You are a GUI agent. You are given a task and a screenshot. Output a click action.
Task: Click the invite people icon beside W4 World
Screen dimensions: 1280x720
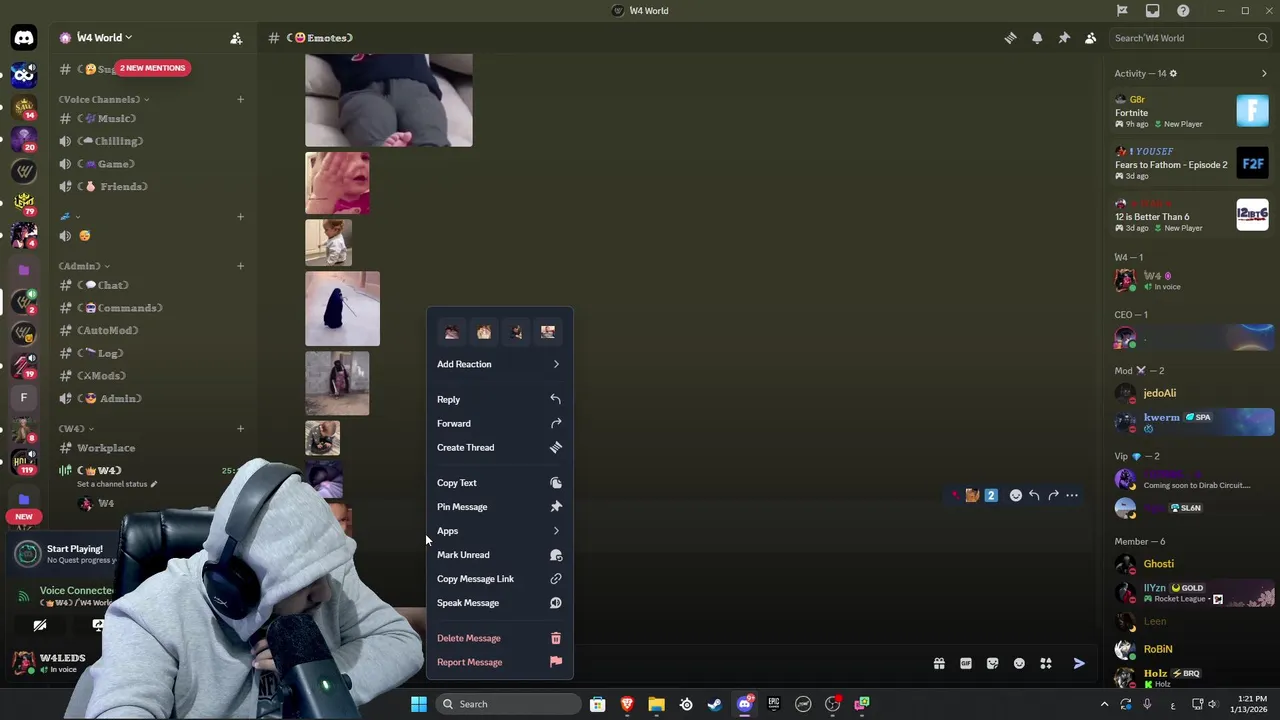click(x=236, y=38)
